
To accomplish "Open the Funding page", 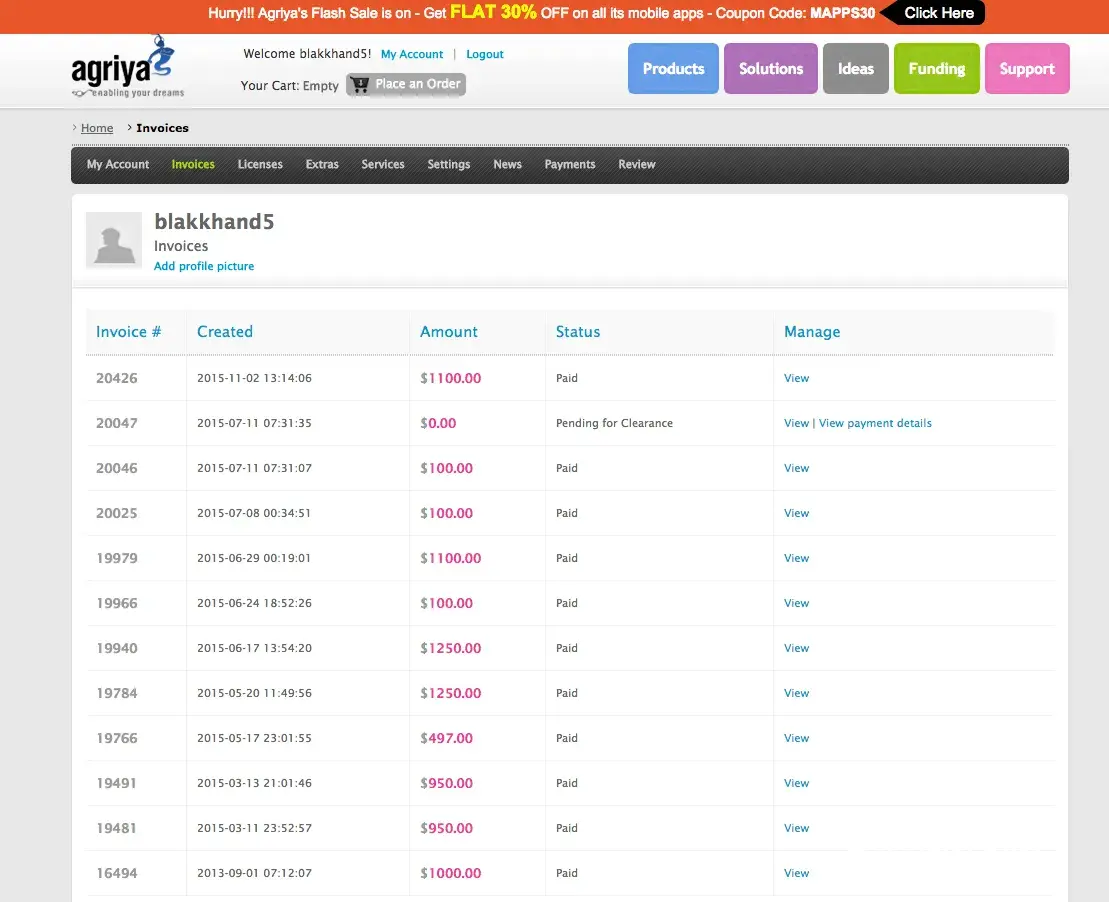I will click(936, 69).
